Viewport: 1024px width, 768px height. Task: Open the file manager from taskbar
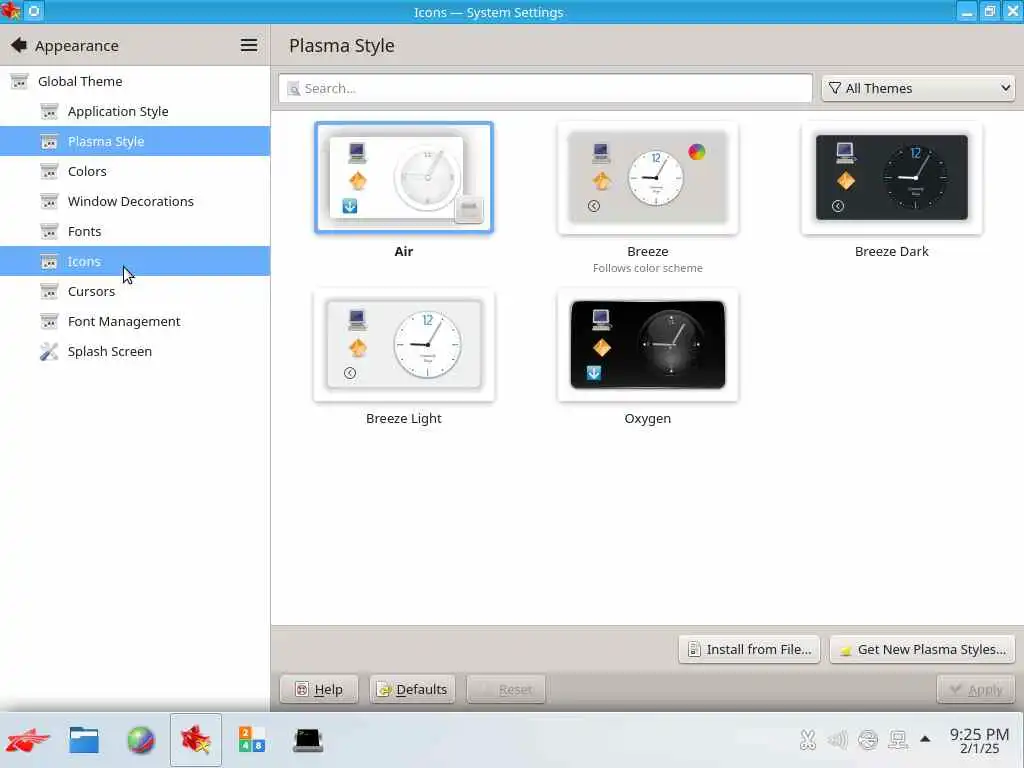[x=84, y=740]
